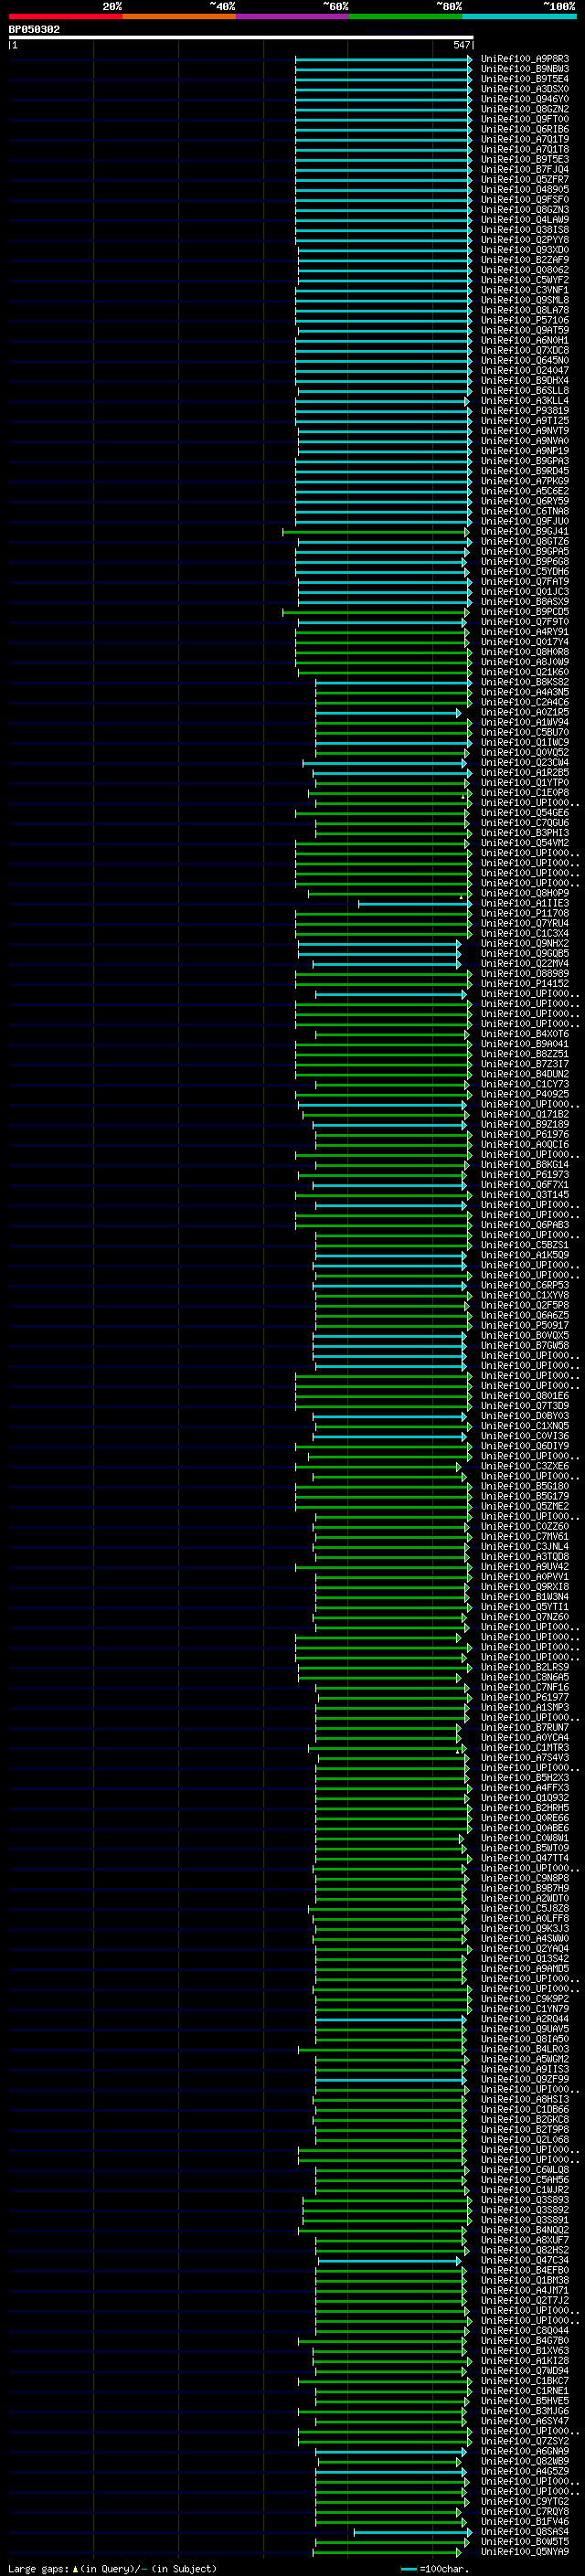Click the UniRef100_A6GNA9 label

pyautogui.click(x=524, y=2451)
